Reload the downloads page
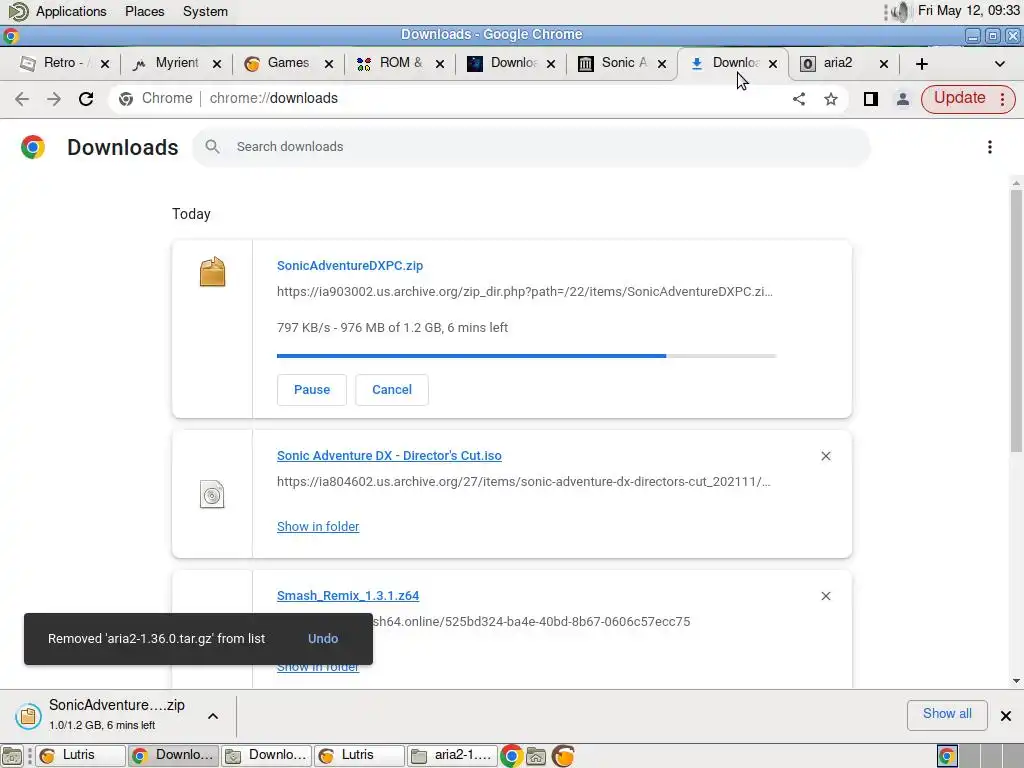 [x=86, y=99]
